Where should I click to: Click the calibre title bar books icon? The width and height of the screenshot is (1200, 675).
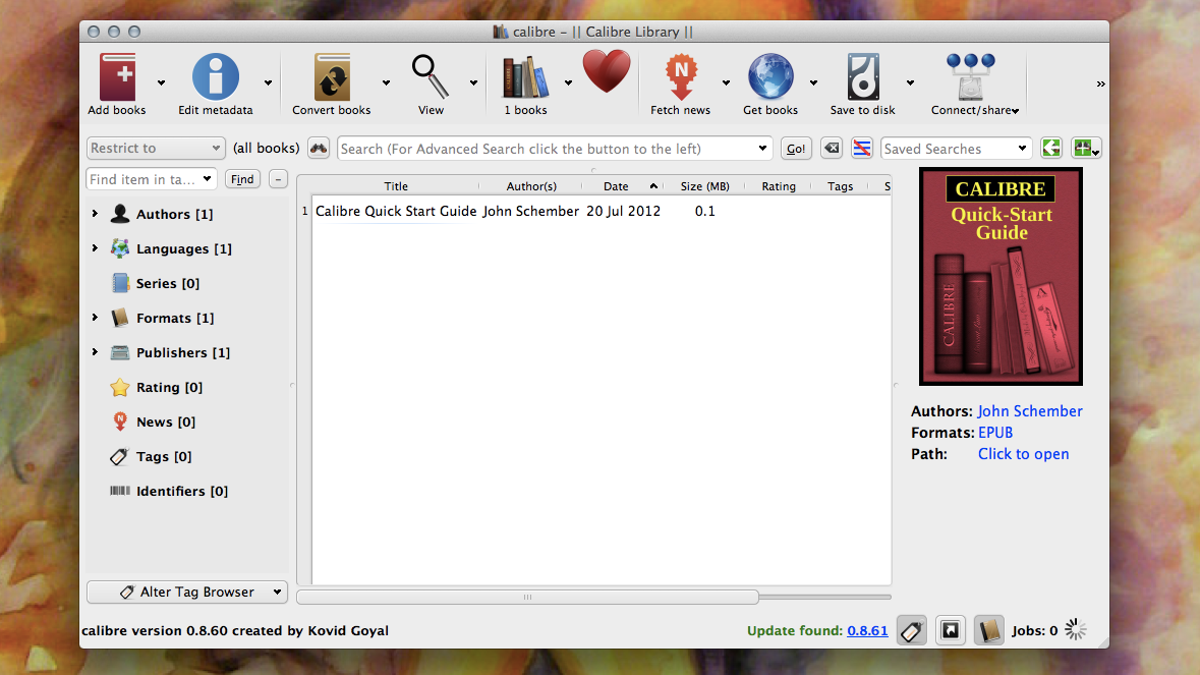[501, 32]
